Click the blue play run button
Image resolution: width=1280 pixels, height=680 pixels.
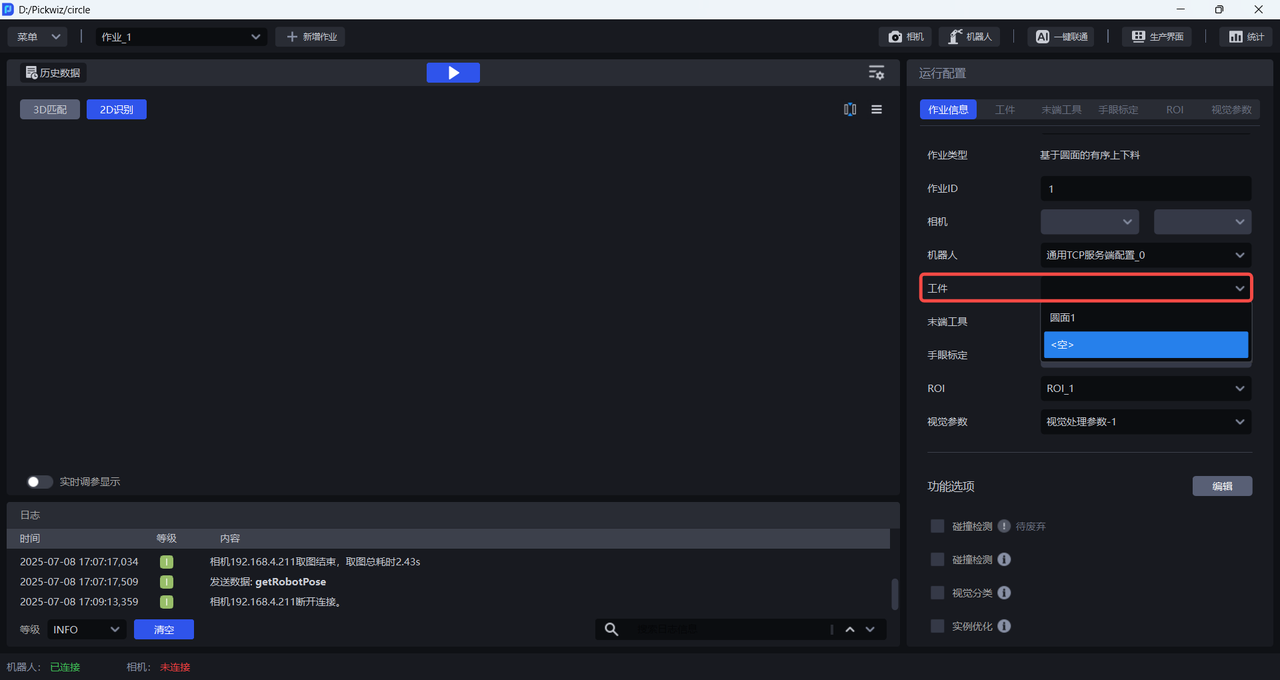point(453,73)
